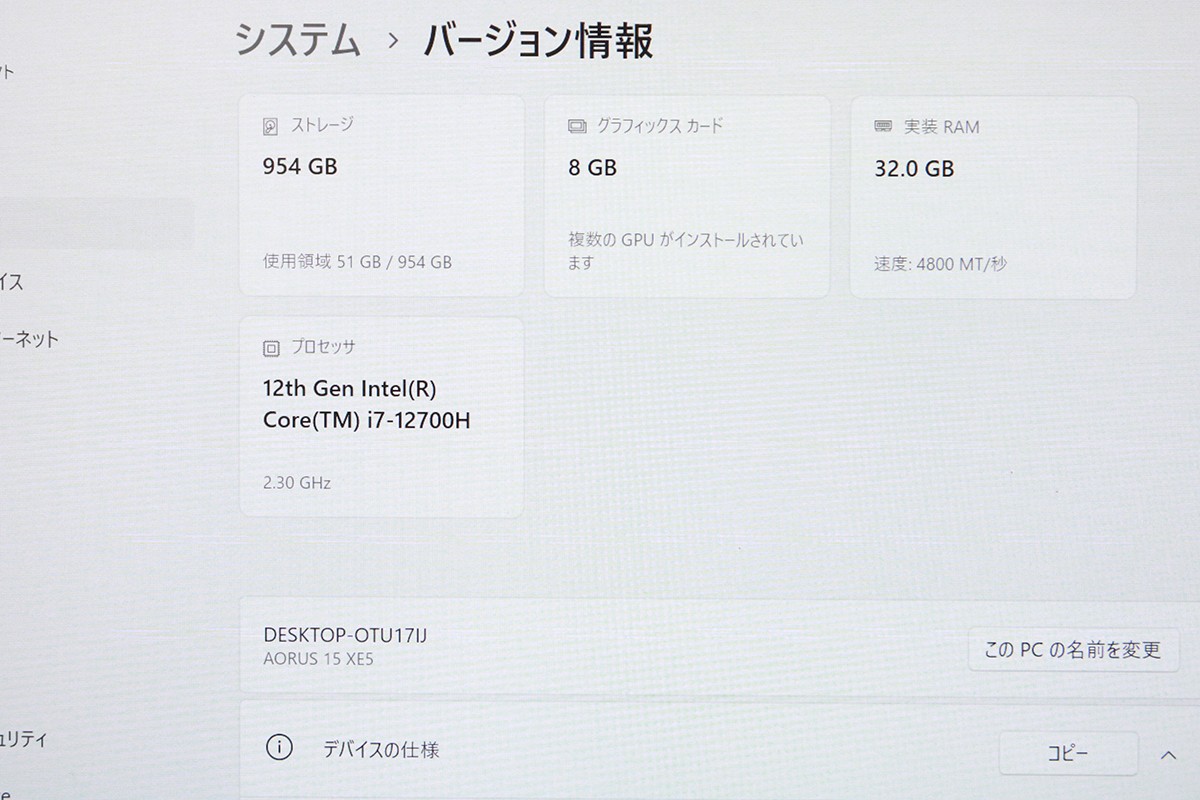
Task: Click the processor chip icon
Action: click(270, 348)
